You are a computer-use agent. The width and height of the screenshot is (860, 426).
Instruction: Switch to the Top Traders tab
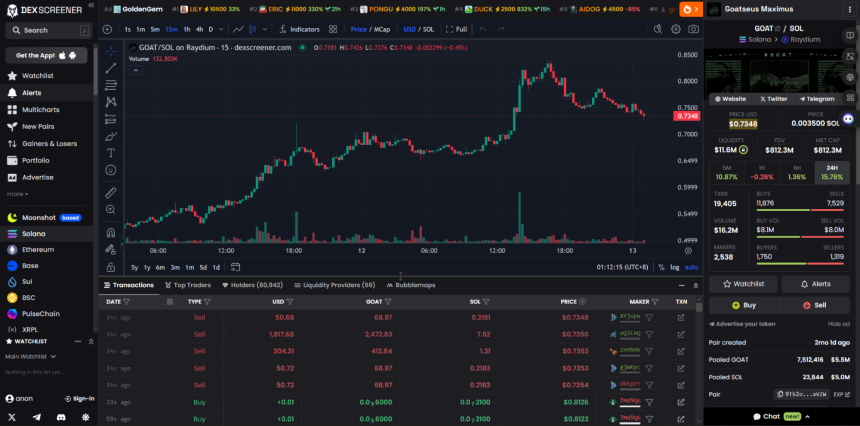(188, 285)
